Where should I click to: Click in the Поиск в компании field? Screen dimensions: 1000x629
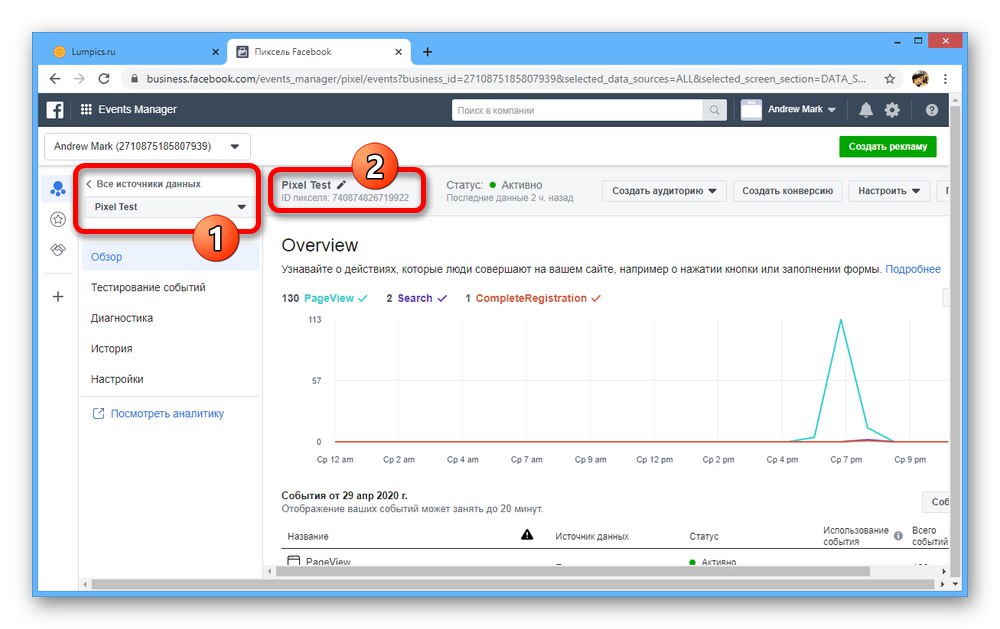[577, 110]
